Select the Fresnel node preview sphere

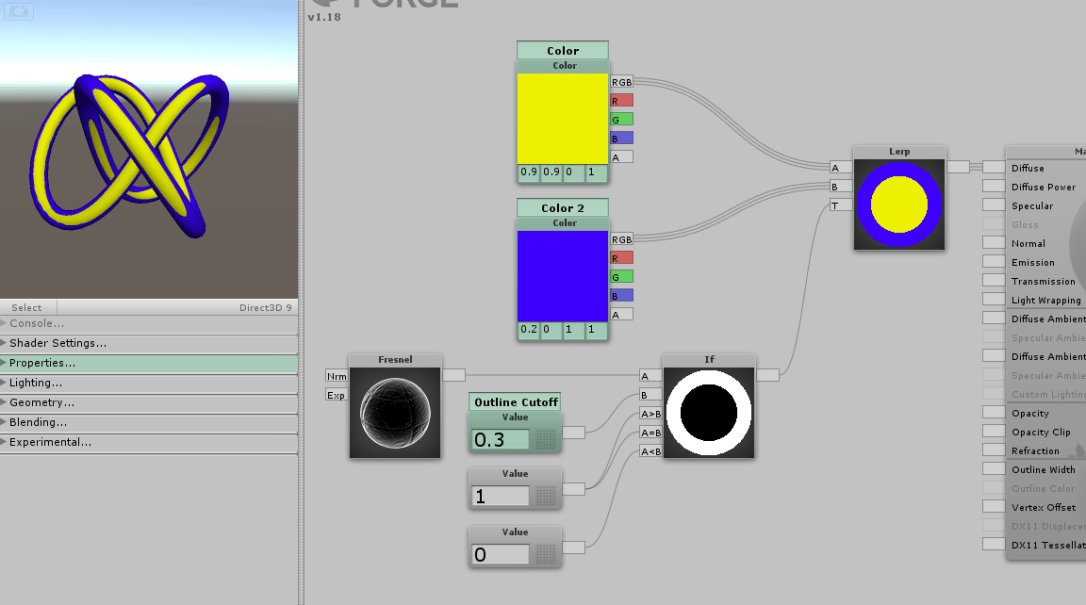[x=395, y=411]
